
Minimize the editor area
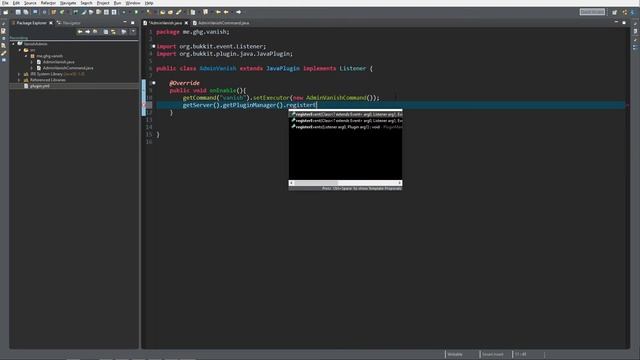coord(616,23)
